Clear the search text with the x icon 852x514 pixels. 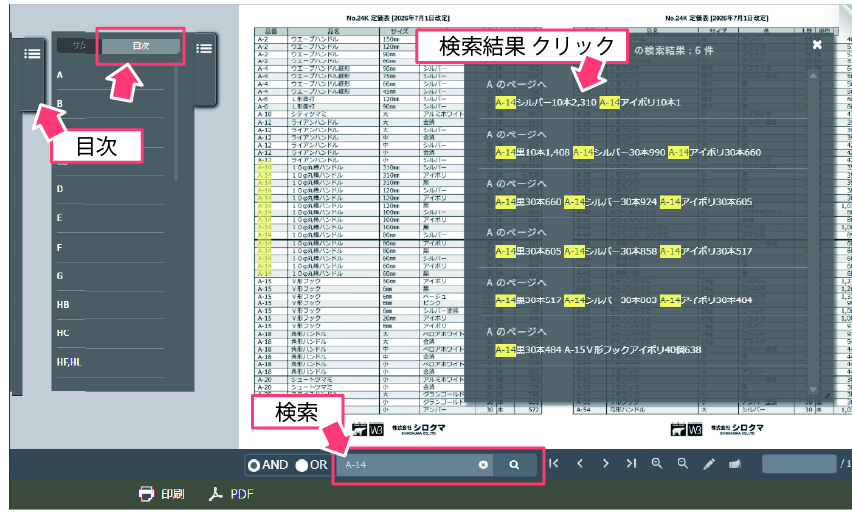click(x=483, y=465)
